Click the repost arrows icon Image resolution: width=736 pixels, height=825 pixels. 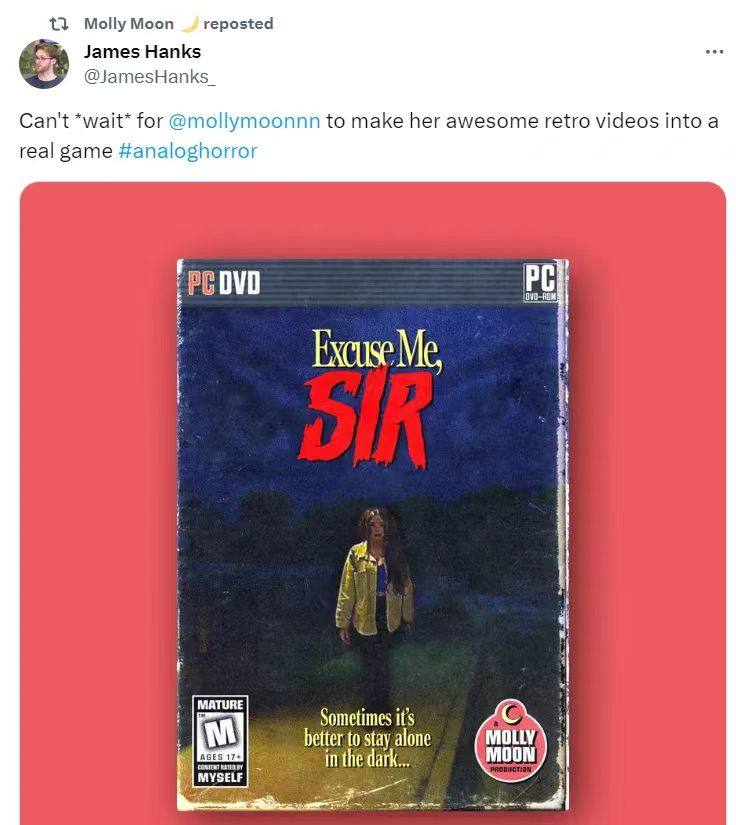point(58,24)
